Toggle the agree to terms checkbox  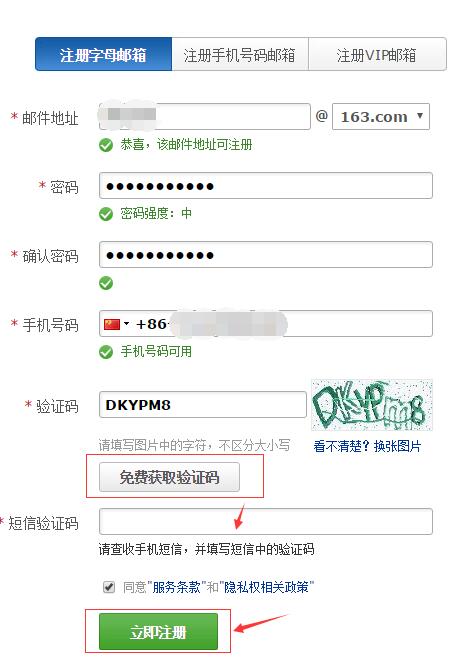tap(109, 587)
